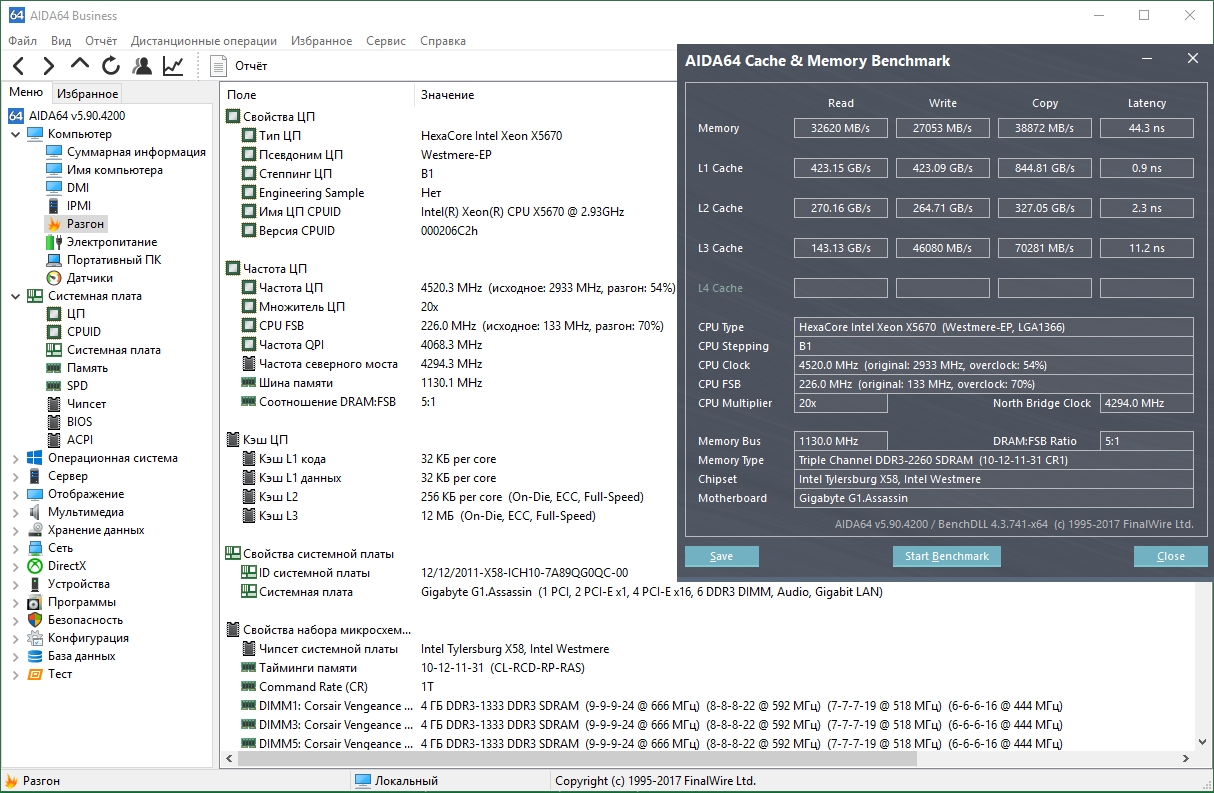
Task: Expand the Программы tree node
Action: click(x=15, y=602)
